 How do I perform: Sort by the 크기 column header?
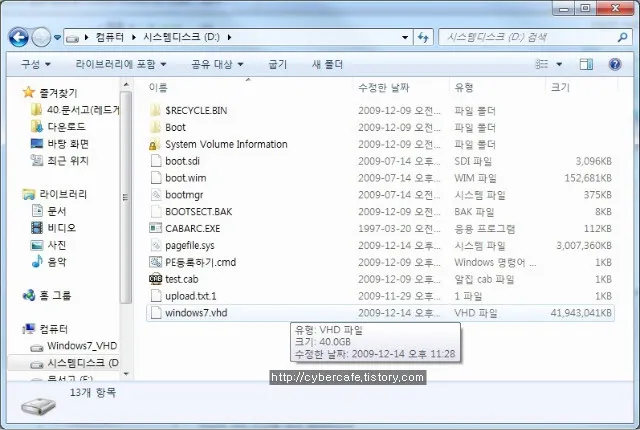coord(560,88)
